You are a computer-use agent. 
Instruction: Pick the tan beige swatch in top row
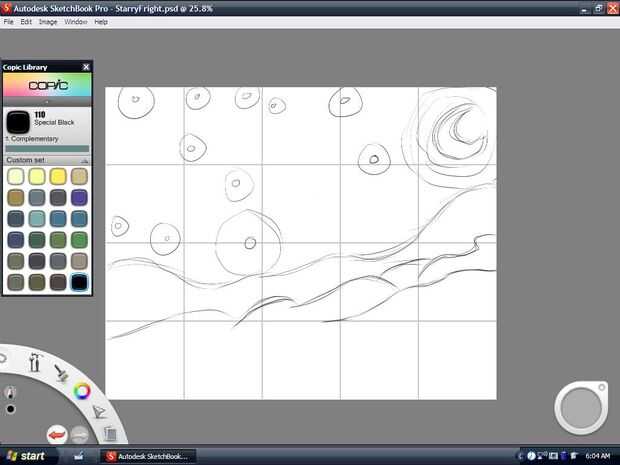click(79, 176)
